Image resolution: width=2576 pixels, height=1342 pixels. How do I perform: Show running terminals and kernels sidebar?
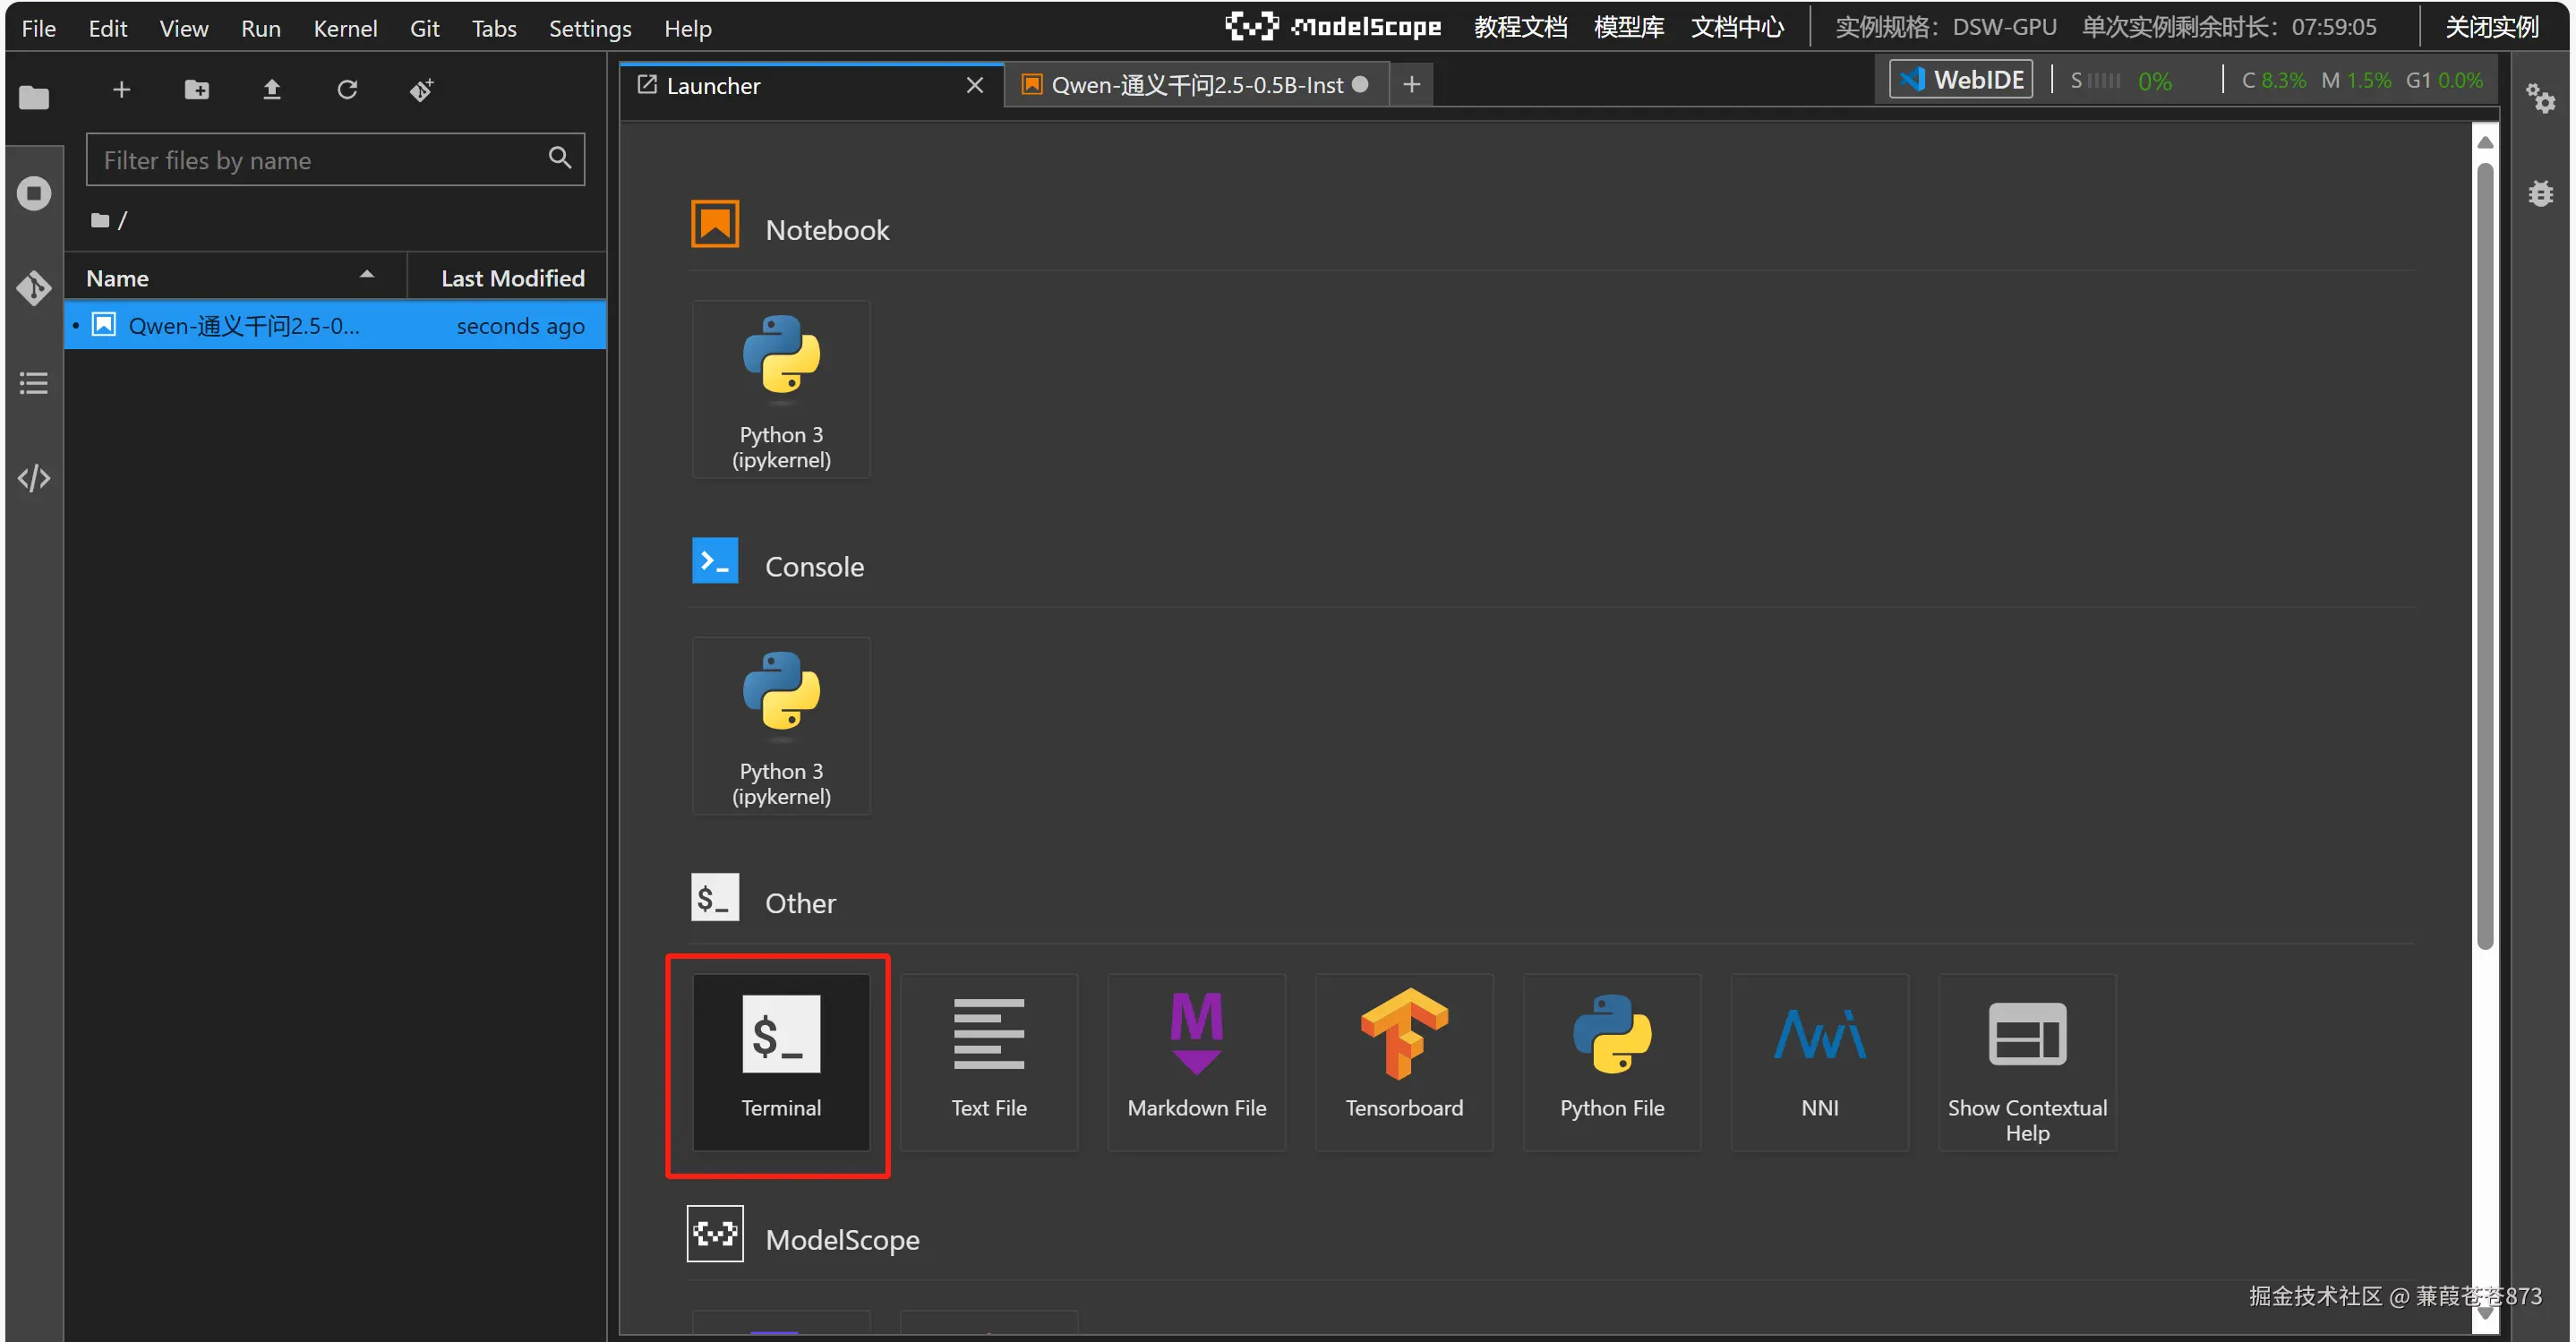34,193
